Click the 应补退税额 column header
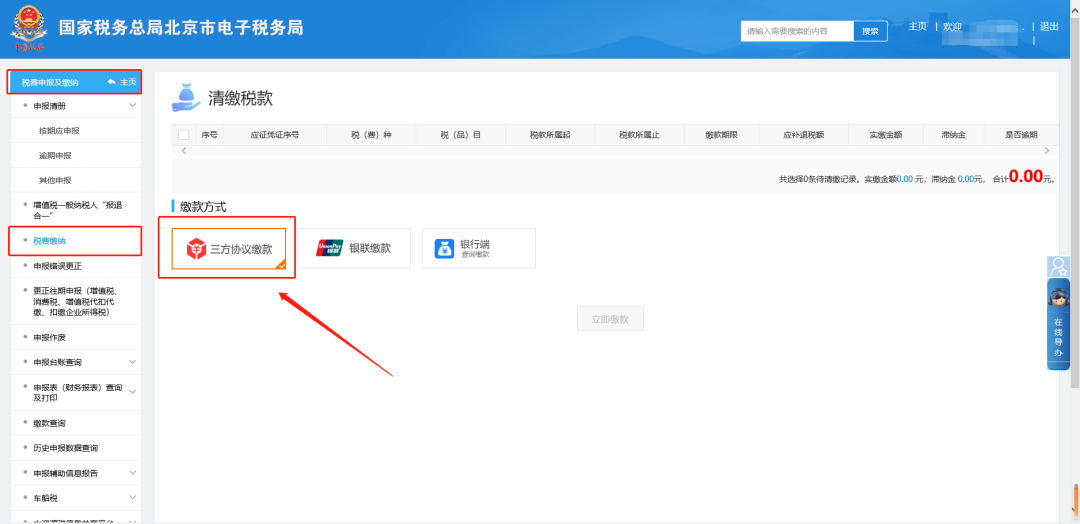This screenshot has height=524, width=1080. [x=803, y=135]
